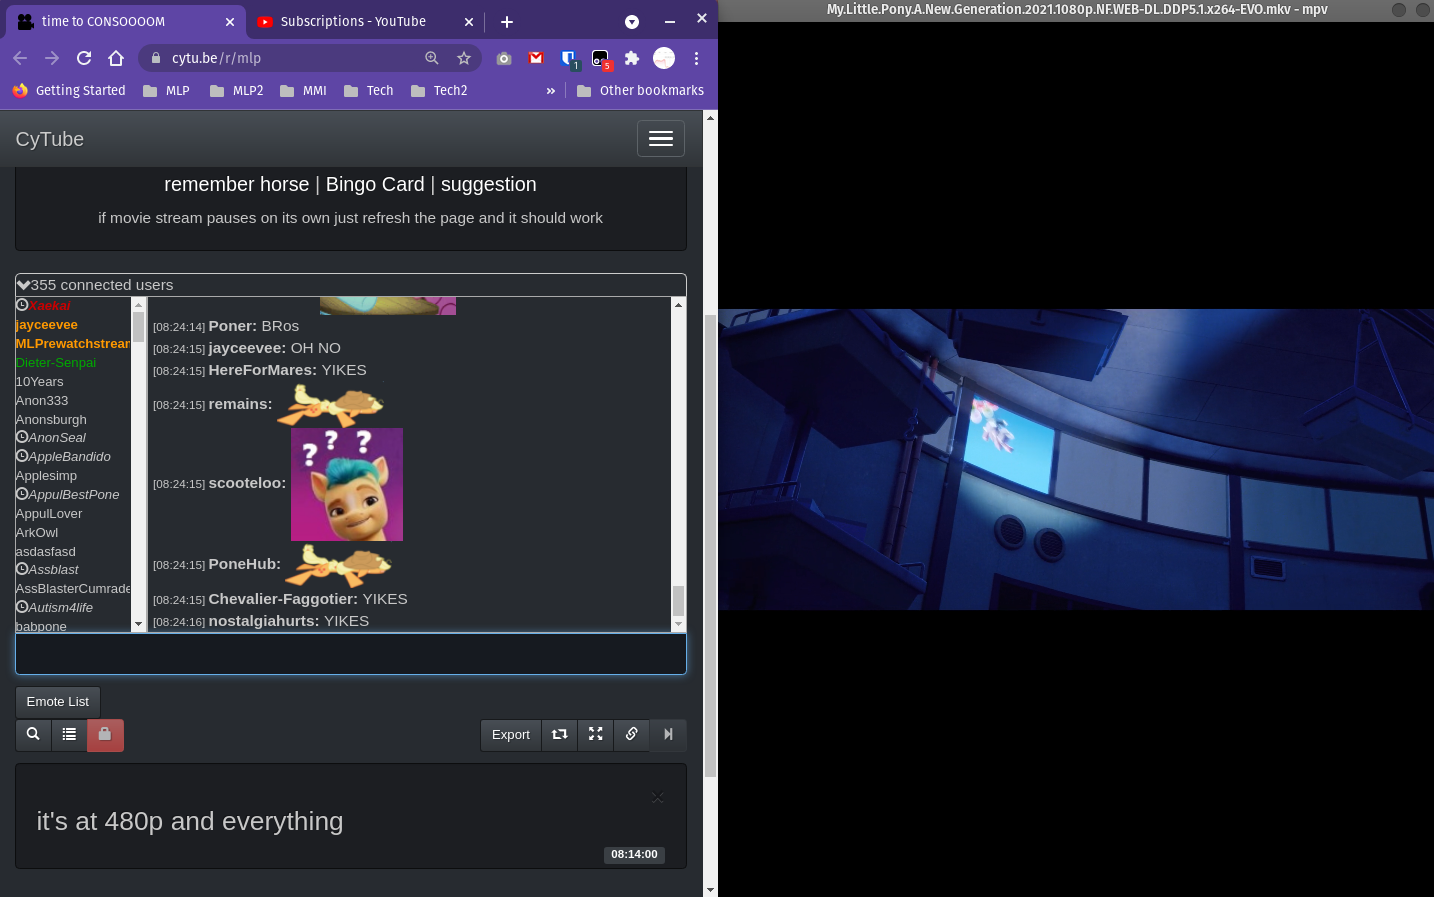
Task: Open the Bitwarden shield extension icon
Action: 569,59
